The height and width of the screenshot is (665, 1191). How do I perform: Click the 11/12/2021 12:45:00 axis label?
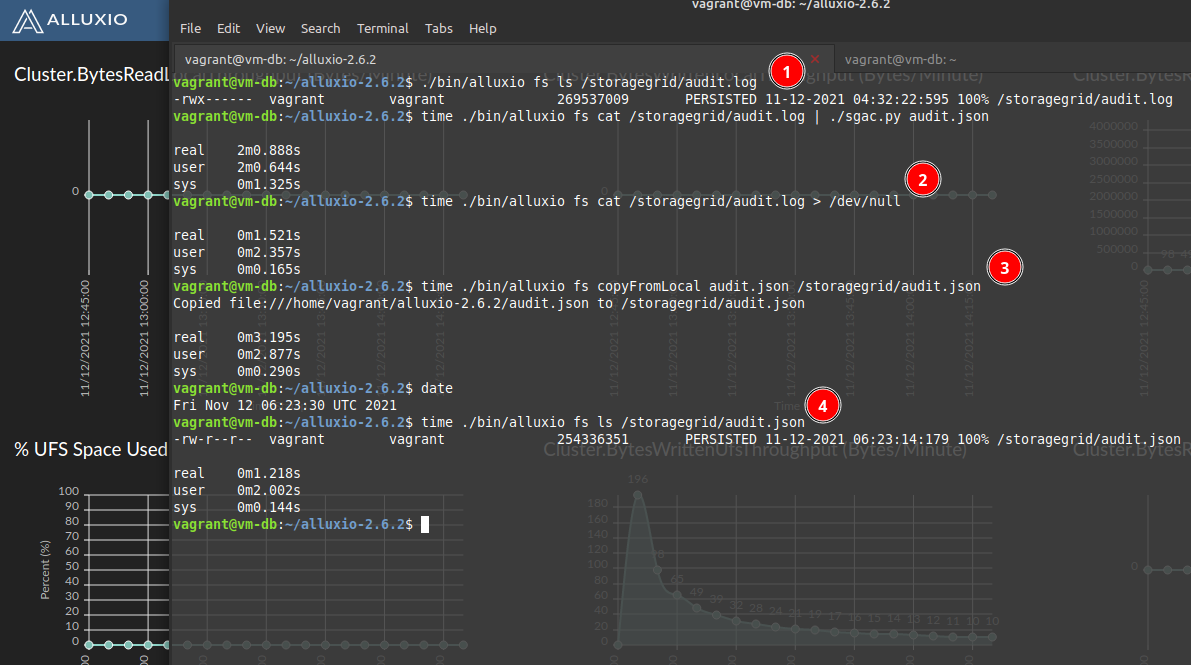pos(85,338)
